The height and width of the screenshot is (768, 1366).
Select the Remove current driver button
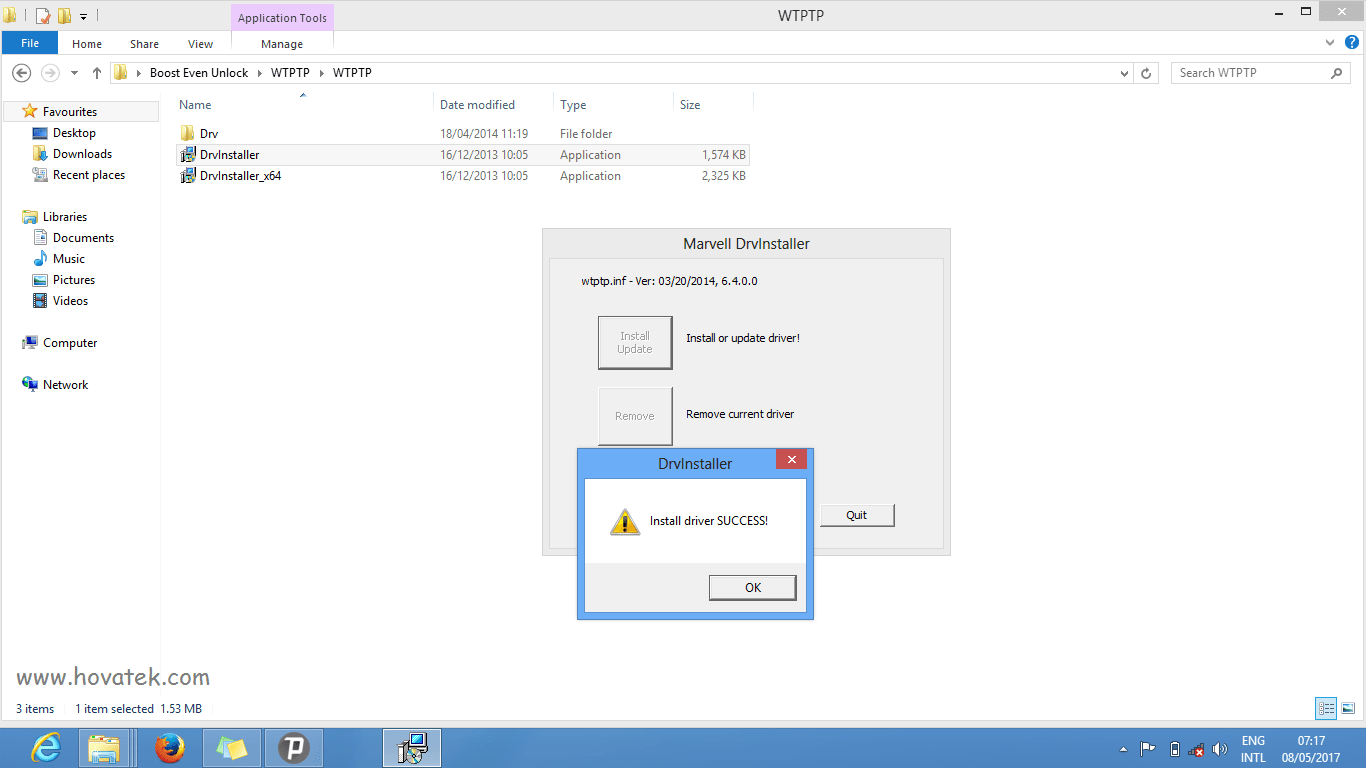pyautogui.click(x=635, y=415)
